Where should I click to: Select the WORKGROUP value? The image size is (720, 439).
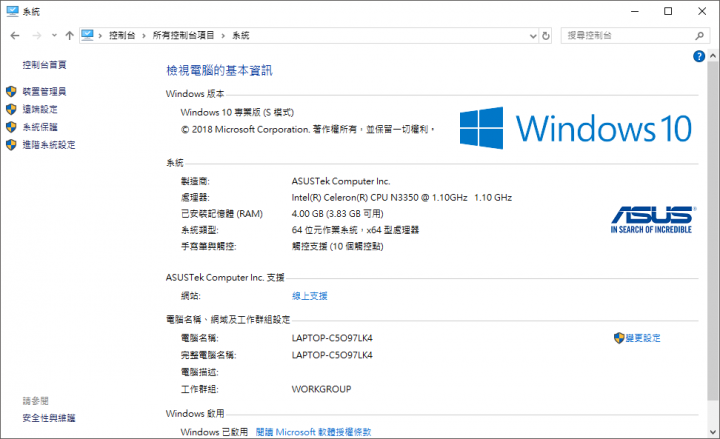pos(321,389)
